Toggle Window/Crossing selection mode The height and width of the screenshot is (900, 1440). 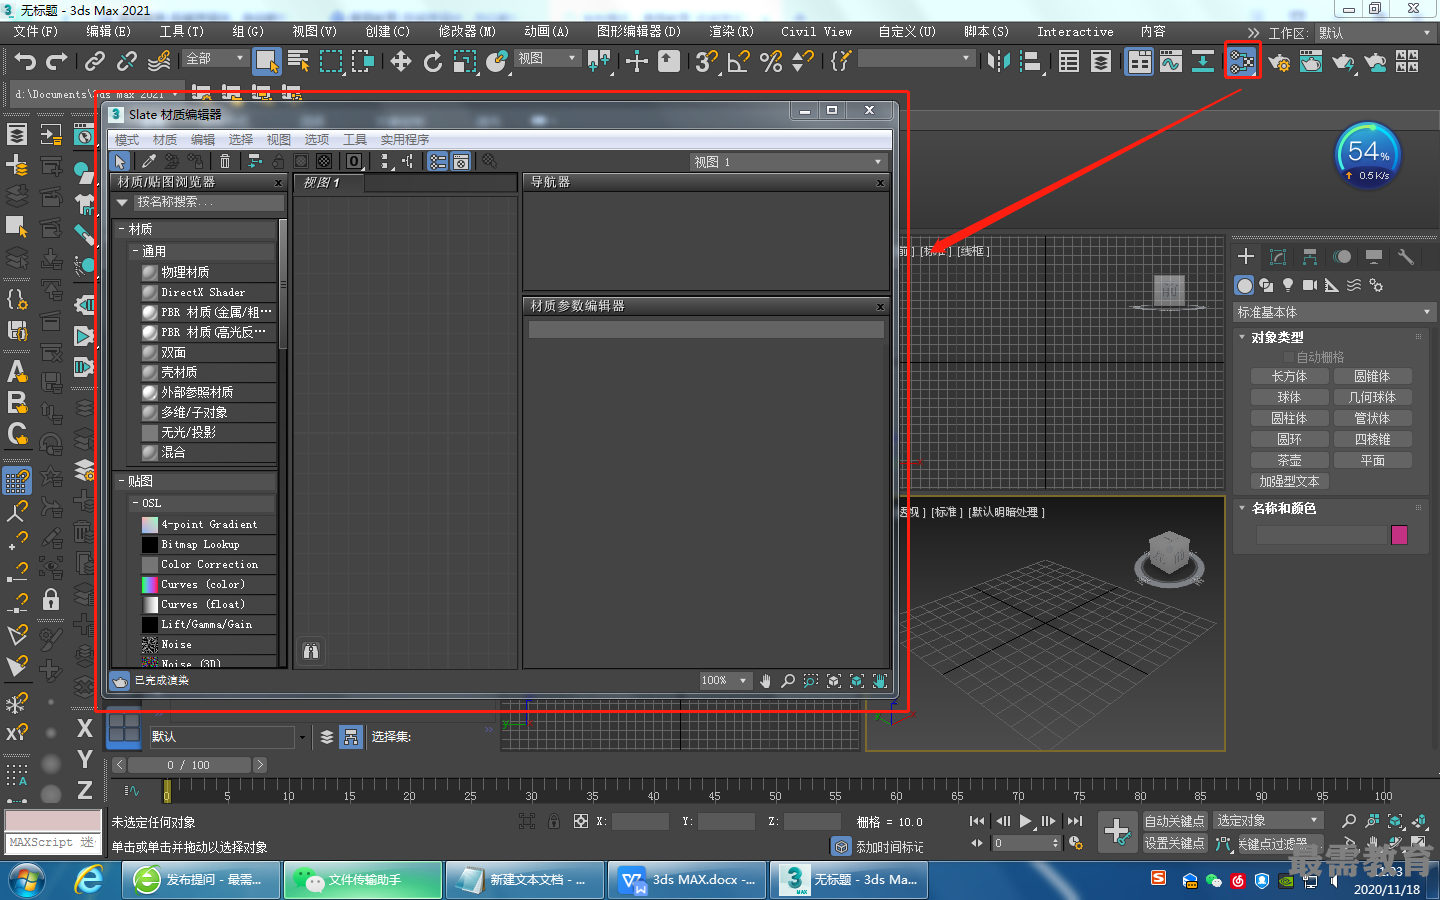[x=362, y=61]
